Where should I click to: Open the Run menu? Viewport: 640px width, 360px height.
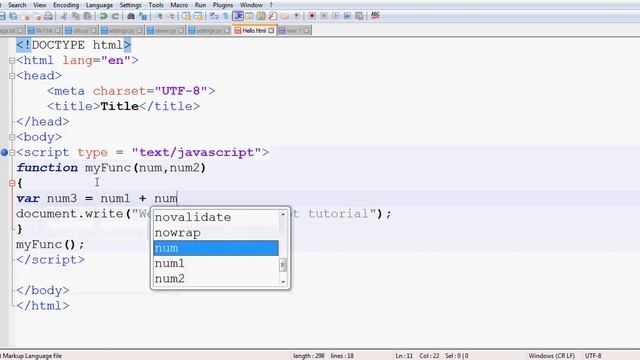(200, 5)
